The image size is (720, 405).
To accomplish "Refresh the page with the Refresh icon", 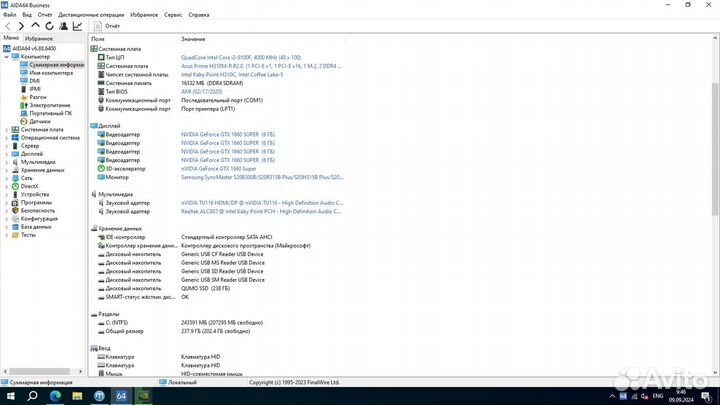I will 51,26.
